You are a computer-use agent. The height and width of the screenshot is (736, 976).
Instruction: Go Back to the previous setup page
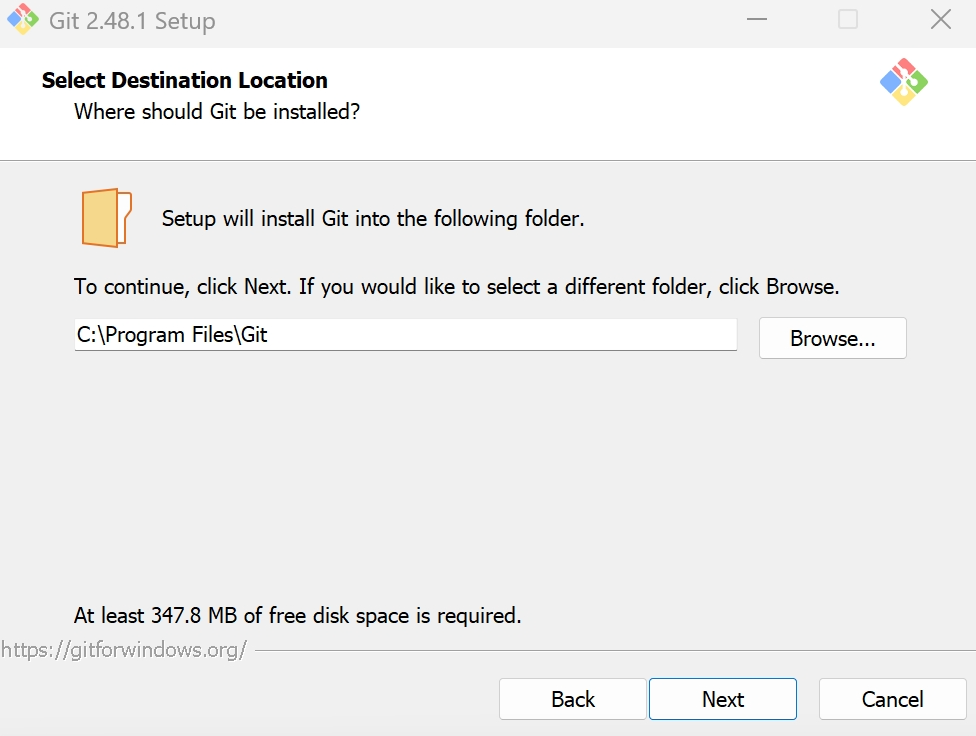[x=572, y=699]
